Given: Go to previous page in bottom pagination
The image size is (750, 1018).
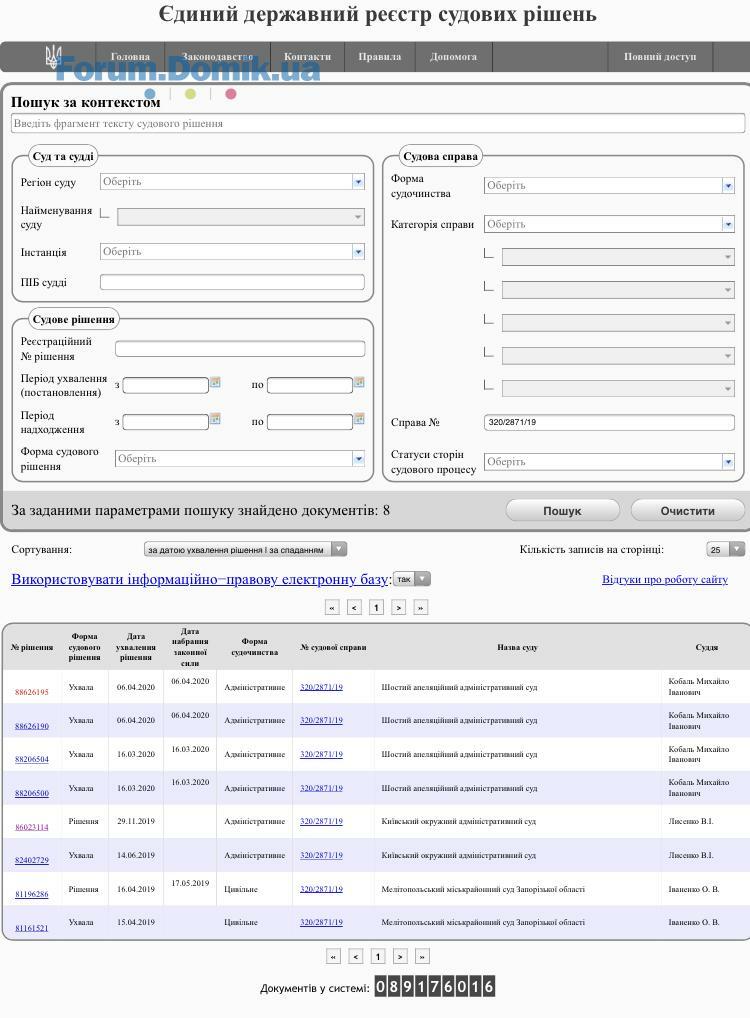Looking at the screenshot, I should pos(355,956).
